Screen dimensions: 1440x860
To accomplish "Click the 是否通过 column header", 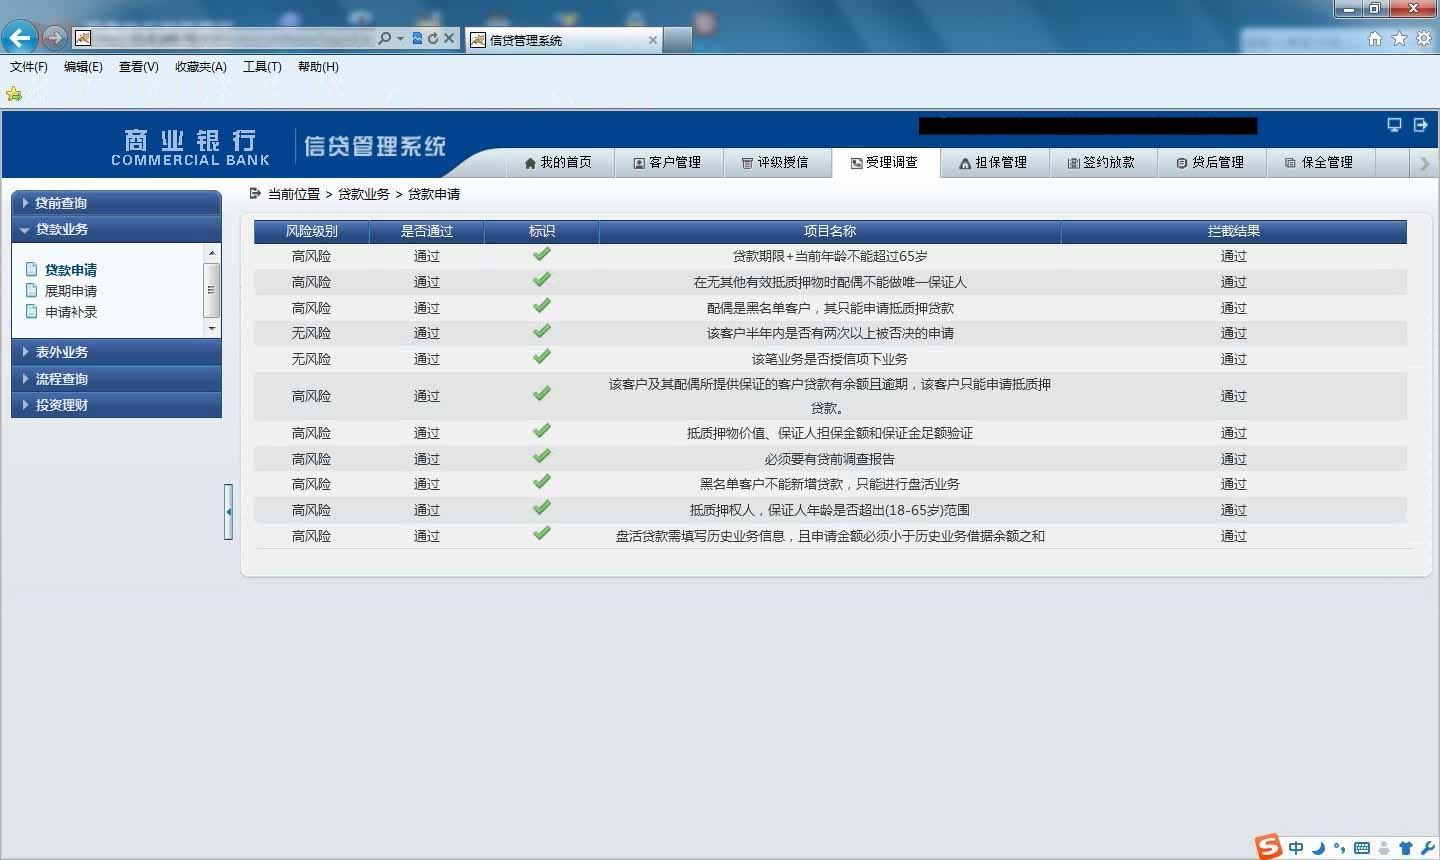I will (x=427, y=231).
